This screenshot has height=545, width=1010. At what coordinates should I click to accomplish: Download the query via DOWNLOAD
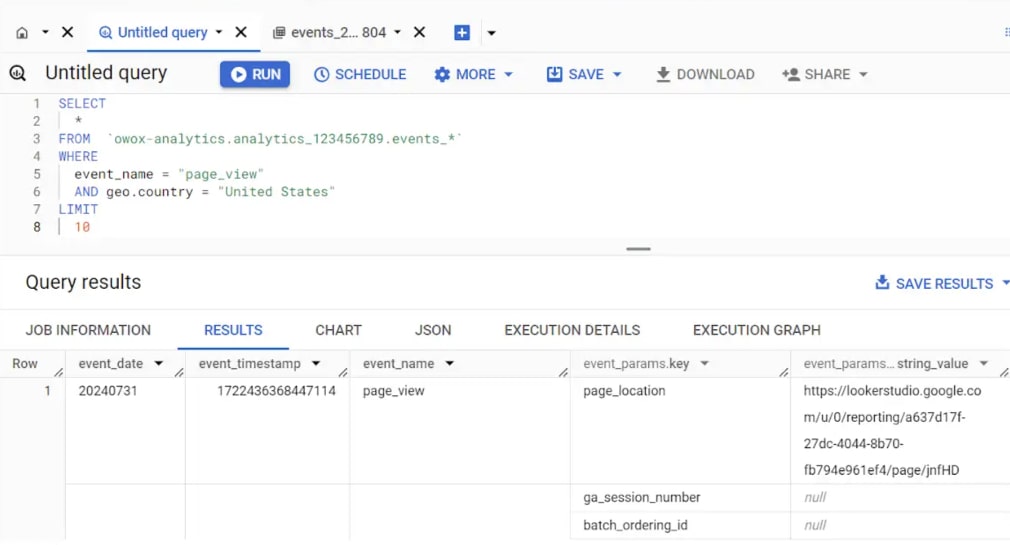(x=705, y=75)
